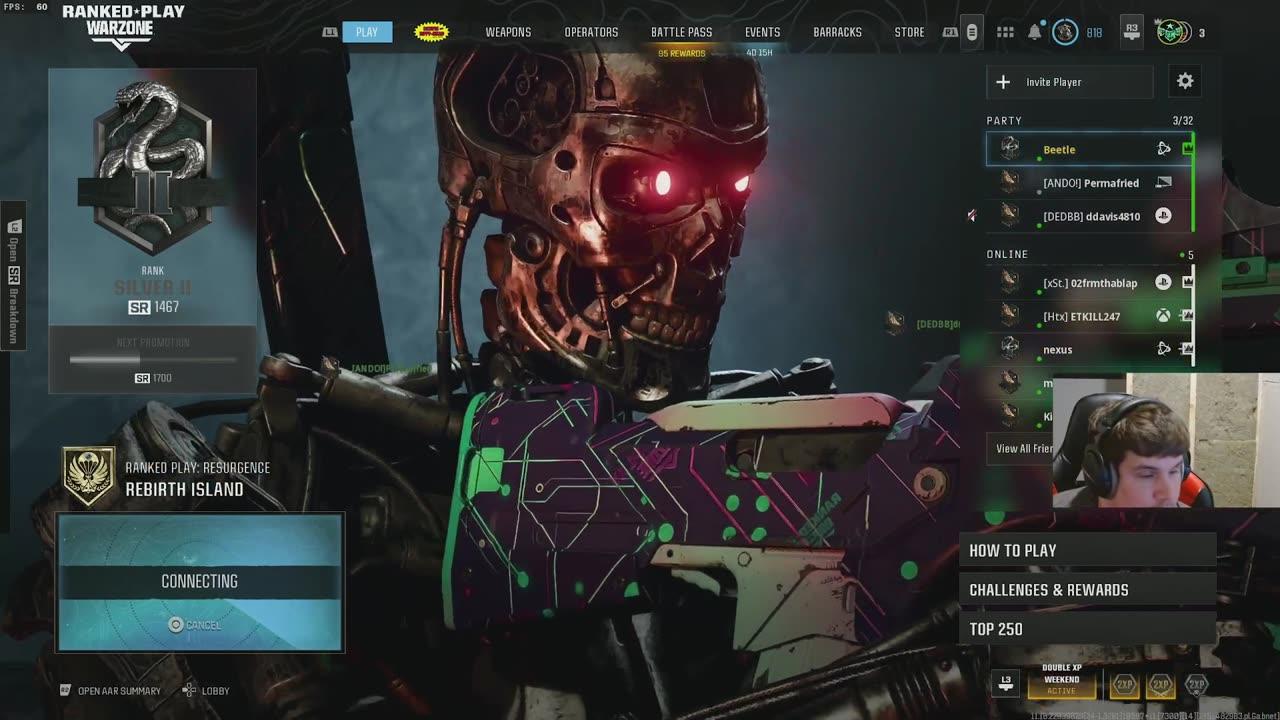Select online friend nexus
This screenshot has width=1280, height=720.
tap(1089, 349)
